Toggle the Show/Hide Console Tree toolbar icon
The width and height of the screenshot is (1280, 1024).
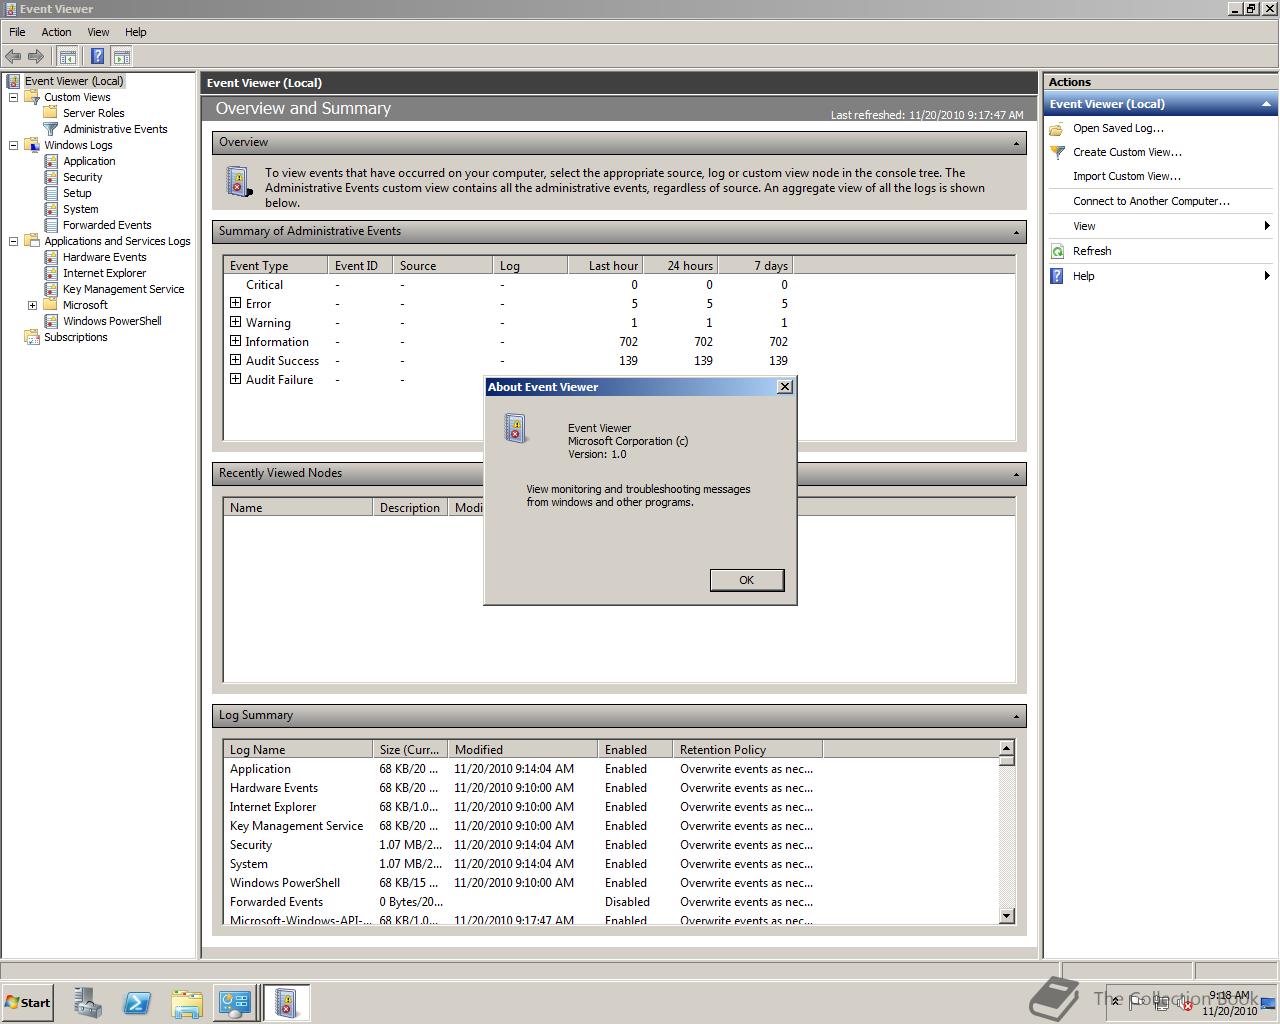(67, 57)
